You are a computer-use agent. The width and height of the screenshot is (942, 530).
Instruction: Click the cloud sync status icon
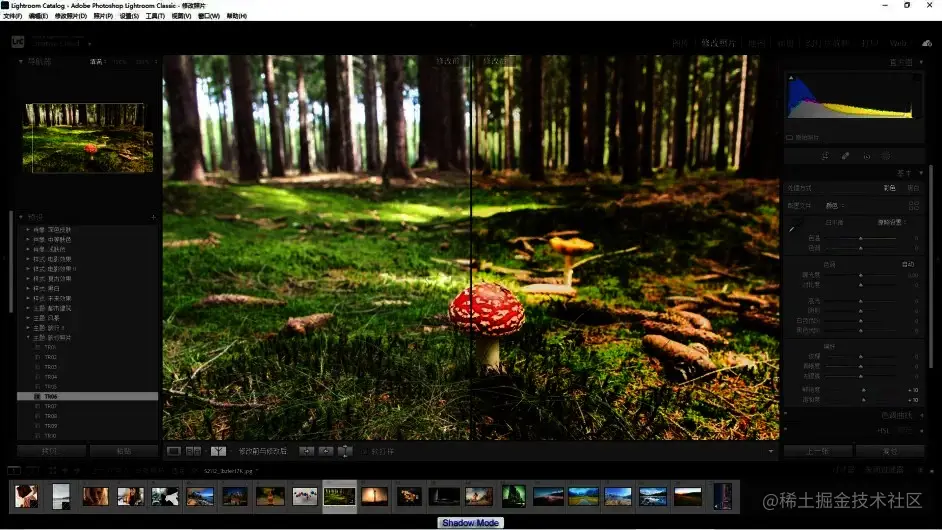pyautogui.click(x=927, y=43)
